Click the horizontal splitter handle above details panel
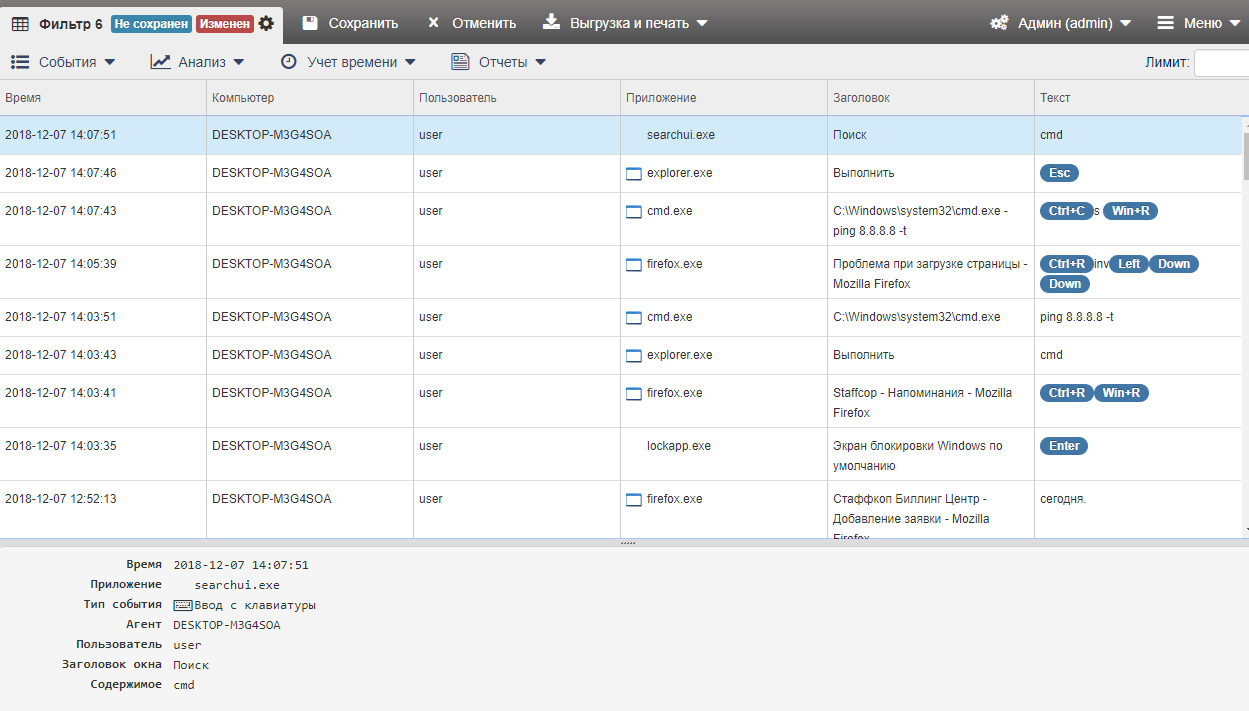 click(628, 543)
